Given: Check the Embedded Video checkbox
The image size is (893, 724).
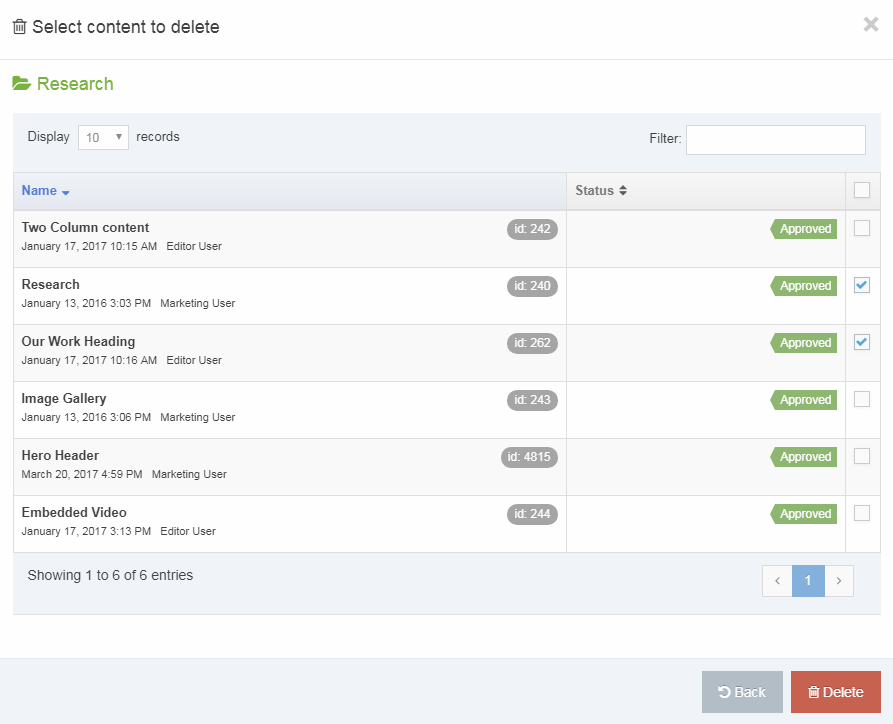Looking at the screenshot, I should tap(862, 513).
